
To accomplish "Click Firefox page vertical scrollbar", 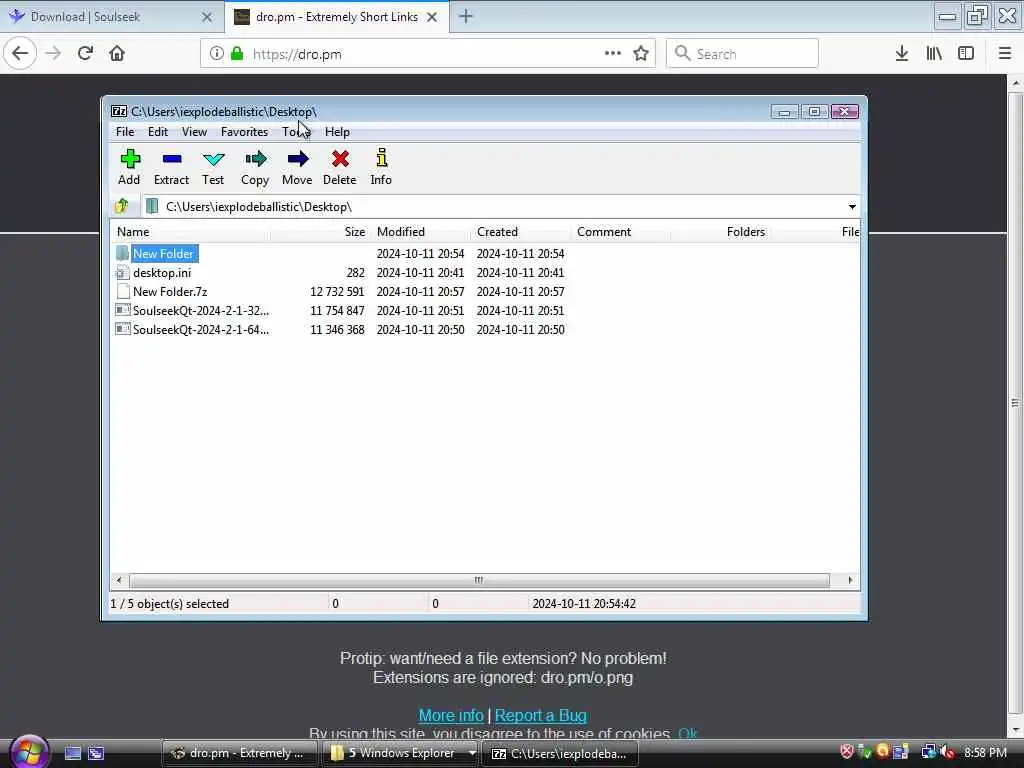I will pyautogui.click(x=1015, y=403).
